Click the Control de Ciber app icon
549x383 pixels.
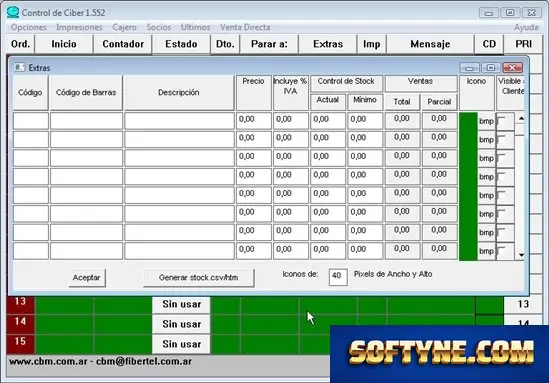pos(13,12)
